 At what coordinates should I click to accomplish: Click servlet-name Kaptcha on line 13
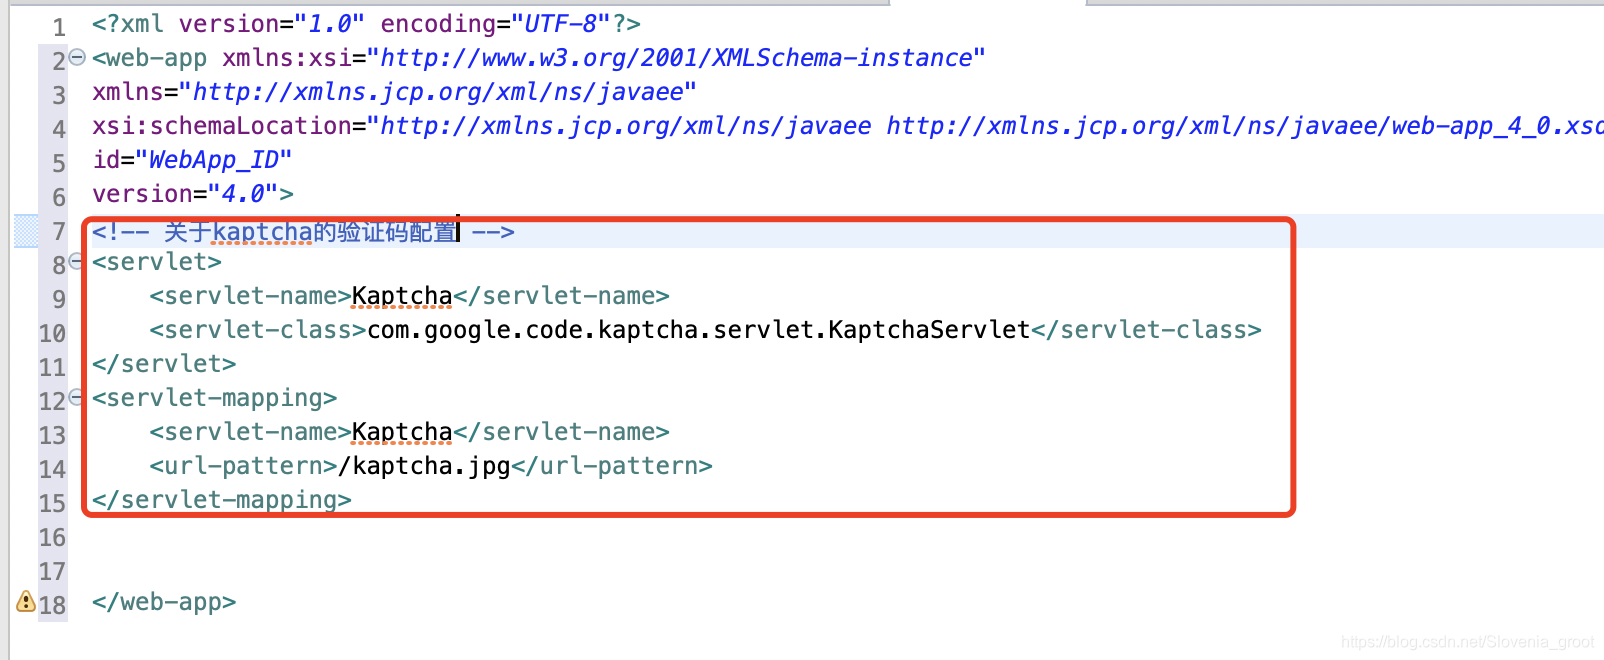coord(402,432)
